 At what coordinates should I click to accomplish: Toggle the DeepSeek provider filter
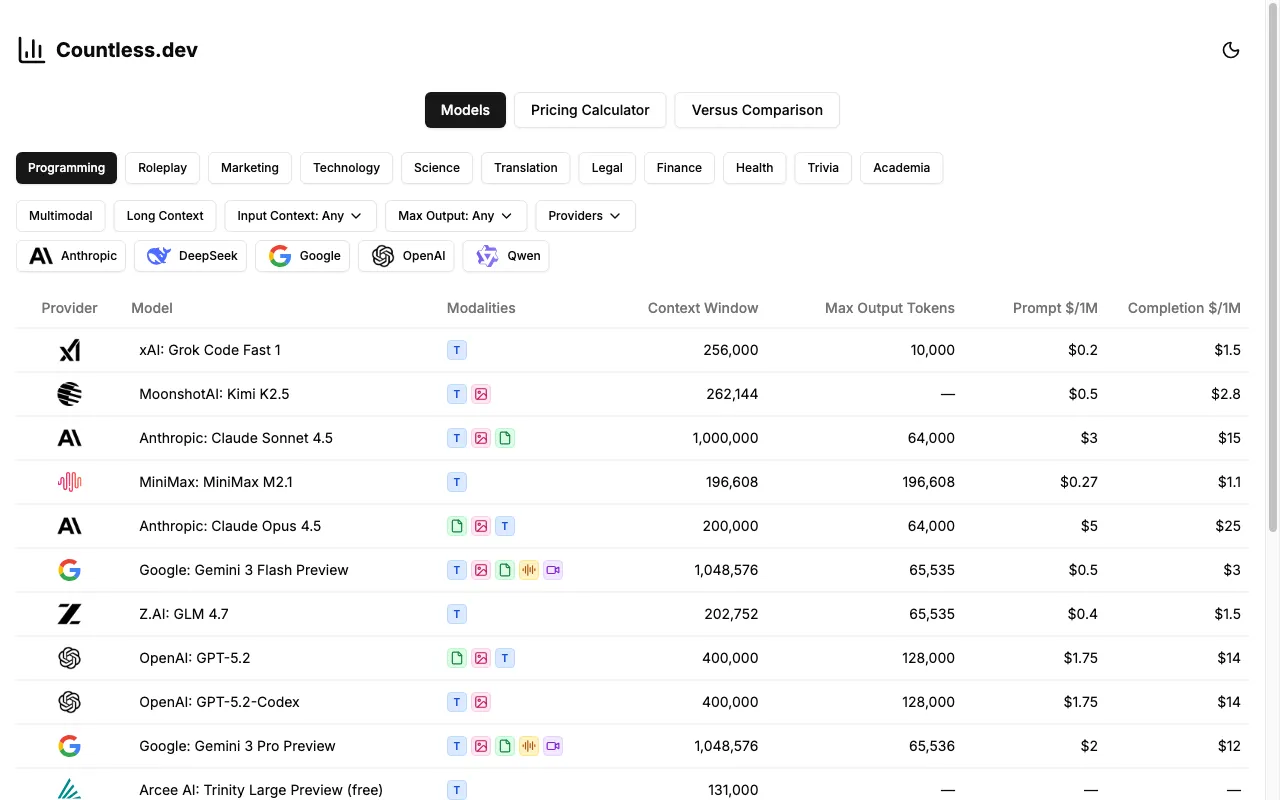click(x=190, y=256)
